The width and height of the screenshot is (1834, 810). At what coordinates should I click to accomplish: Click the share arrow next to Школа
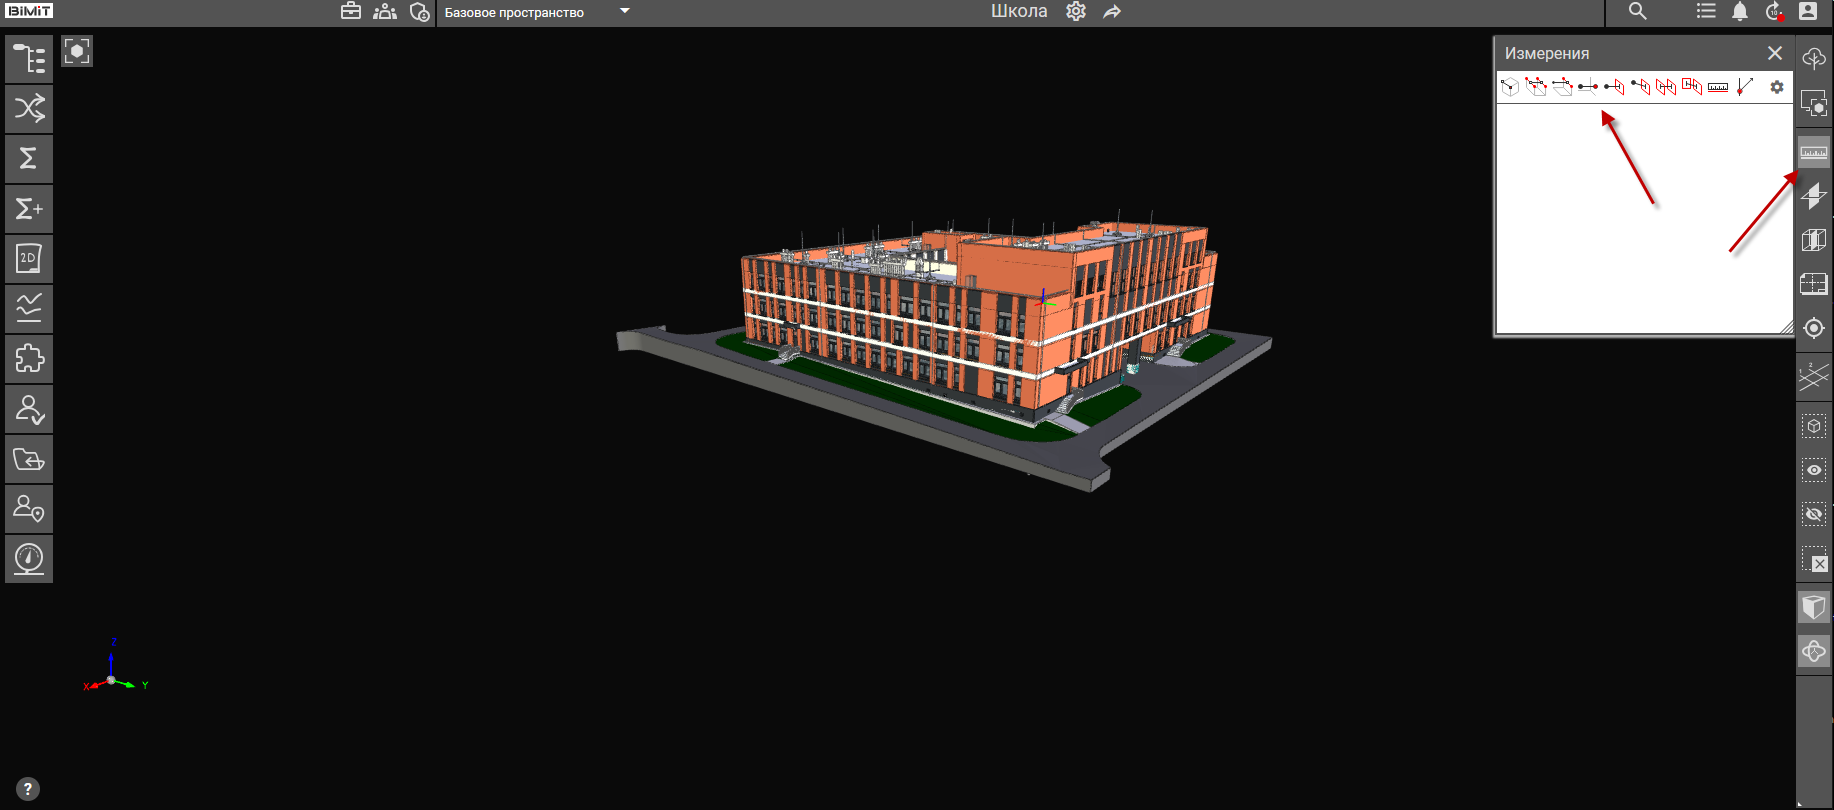tap(1112, 12)
